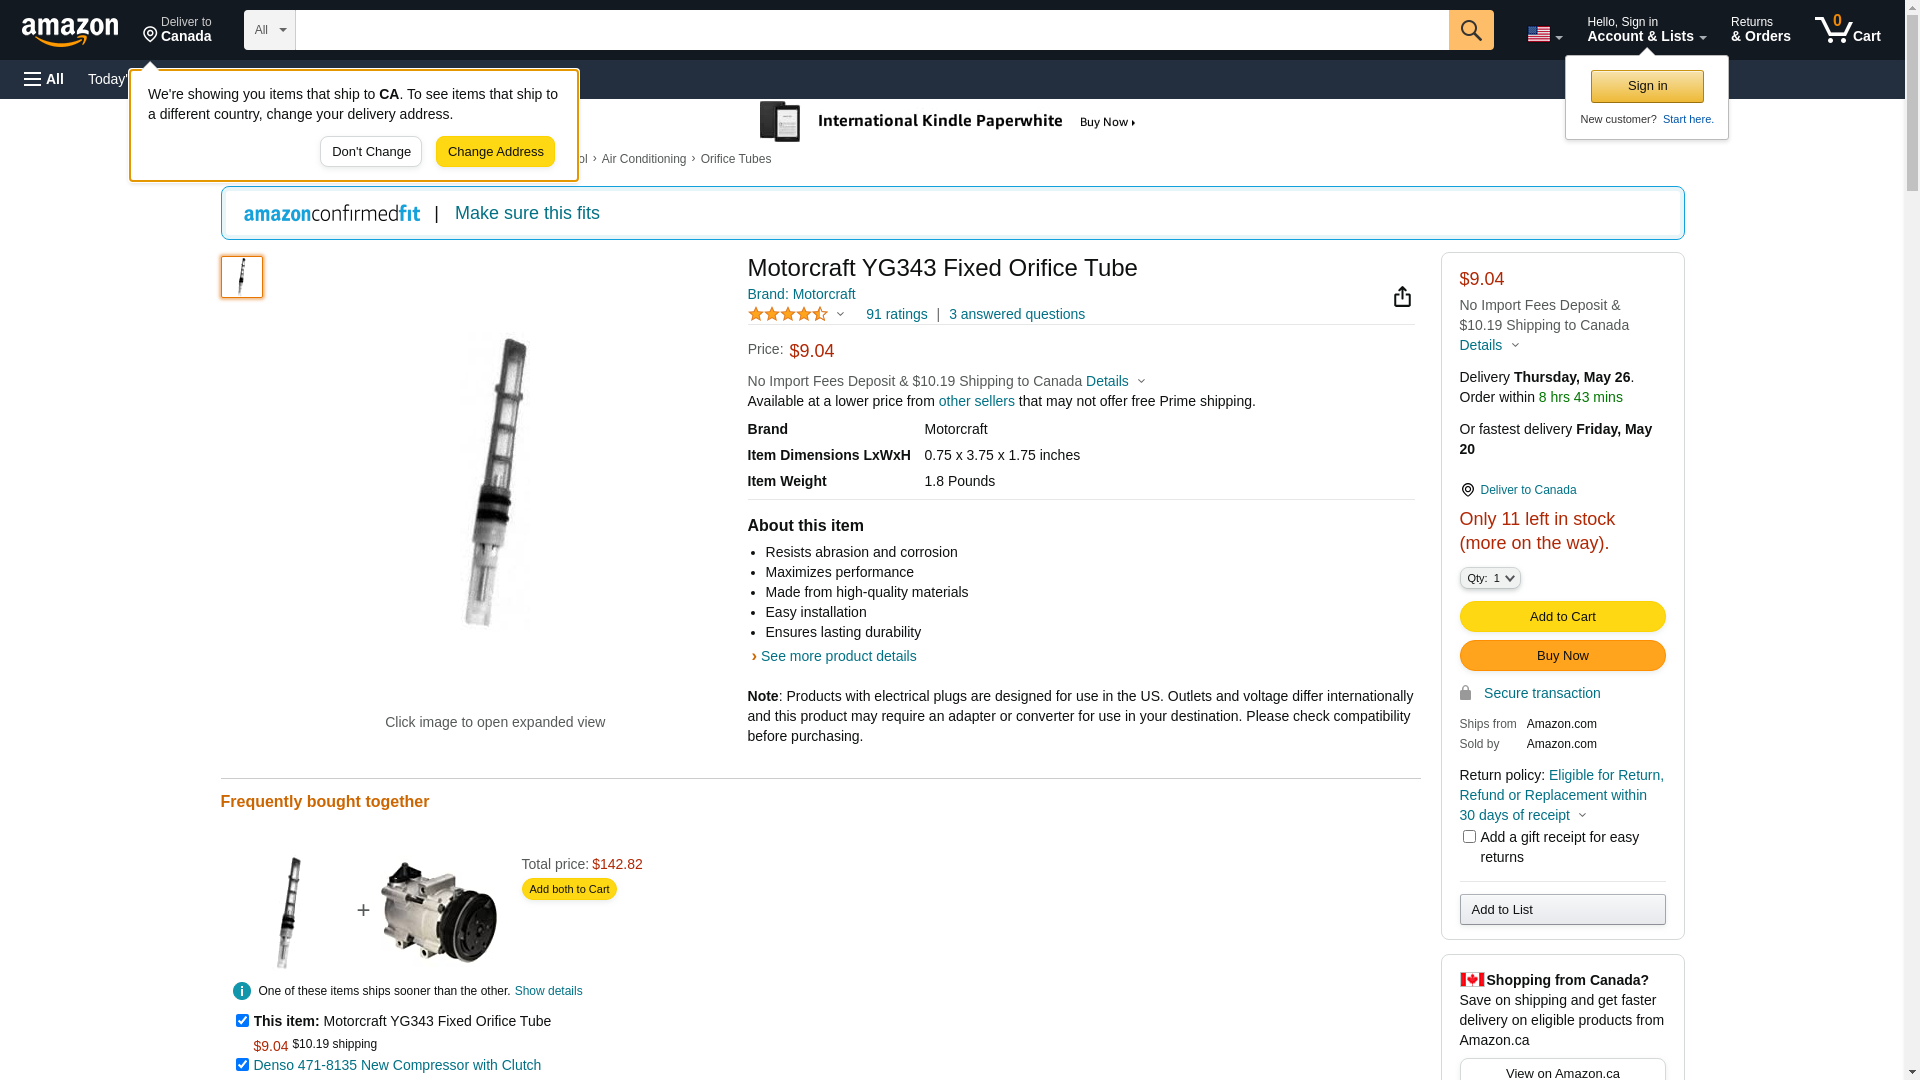Screen dimensions: 1920x1080
Task: Click the star rating icon
Action: tap(788, 314)
